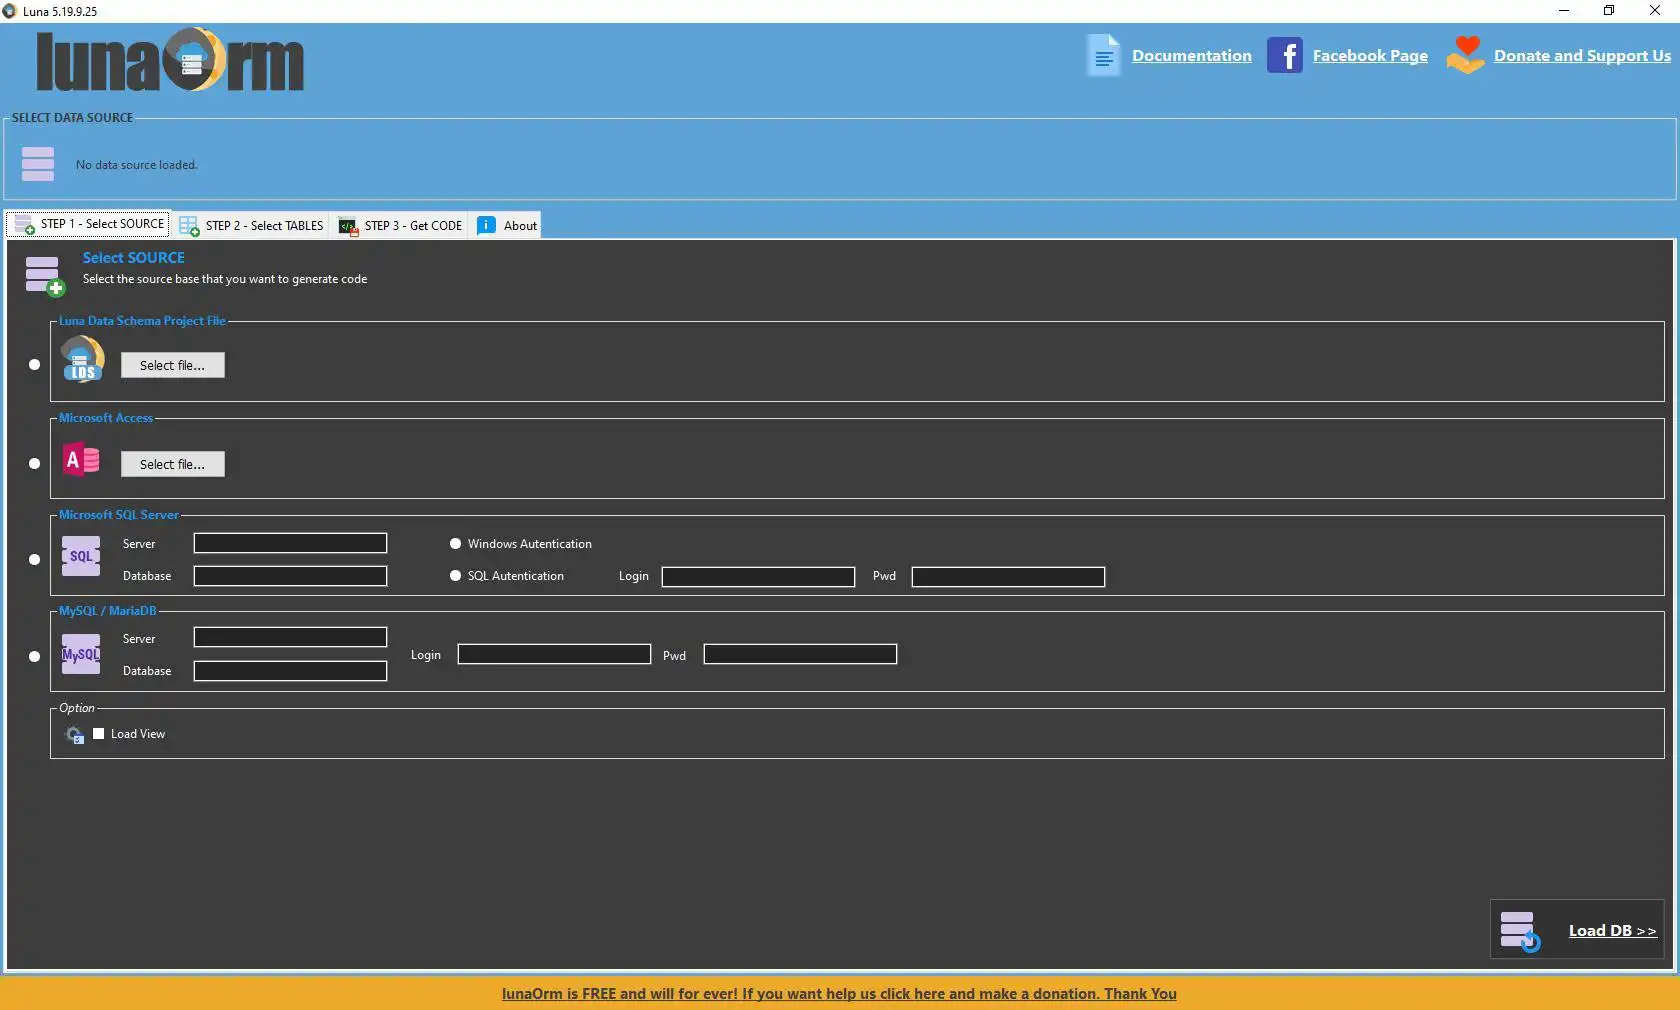Click Select file for Microsoft Access
Screen dimensions: 1680x1010
[x=173, y=464]
